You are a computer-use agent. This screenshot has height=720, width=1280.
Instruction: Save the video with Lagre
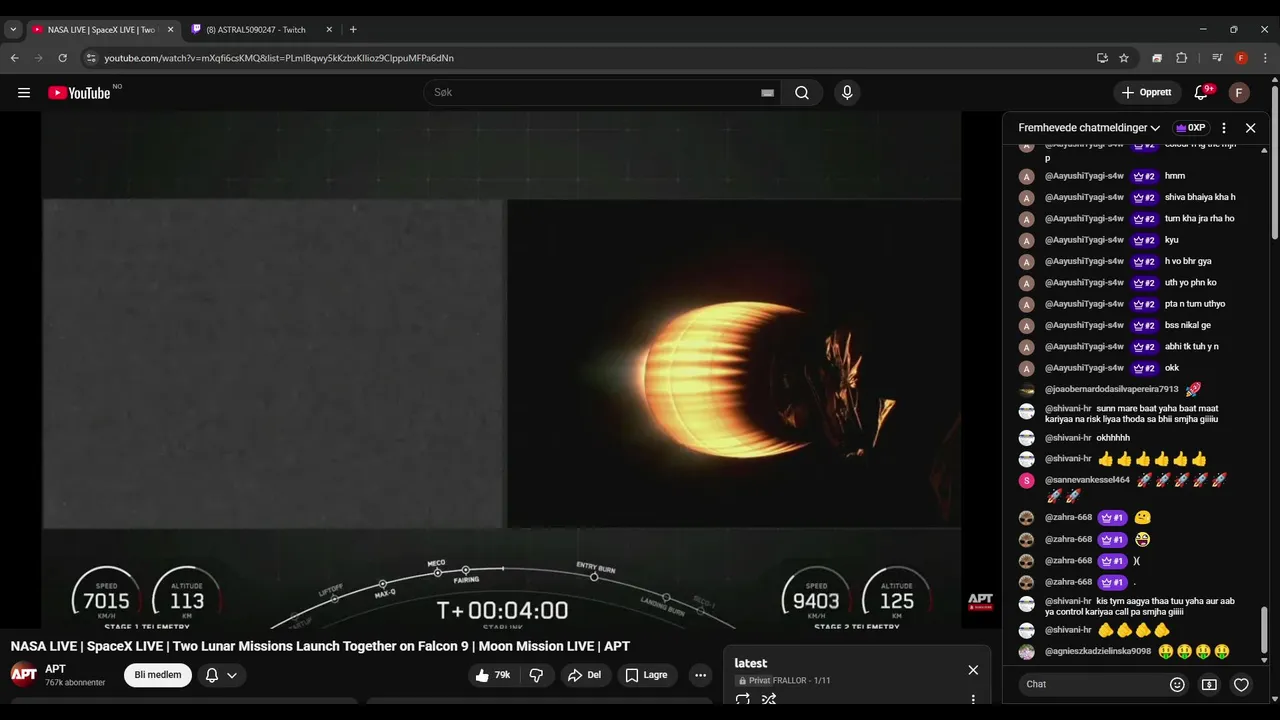point(646,675)
